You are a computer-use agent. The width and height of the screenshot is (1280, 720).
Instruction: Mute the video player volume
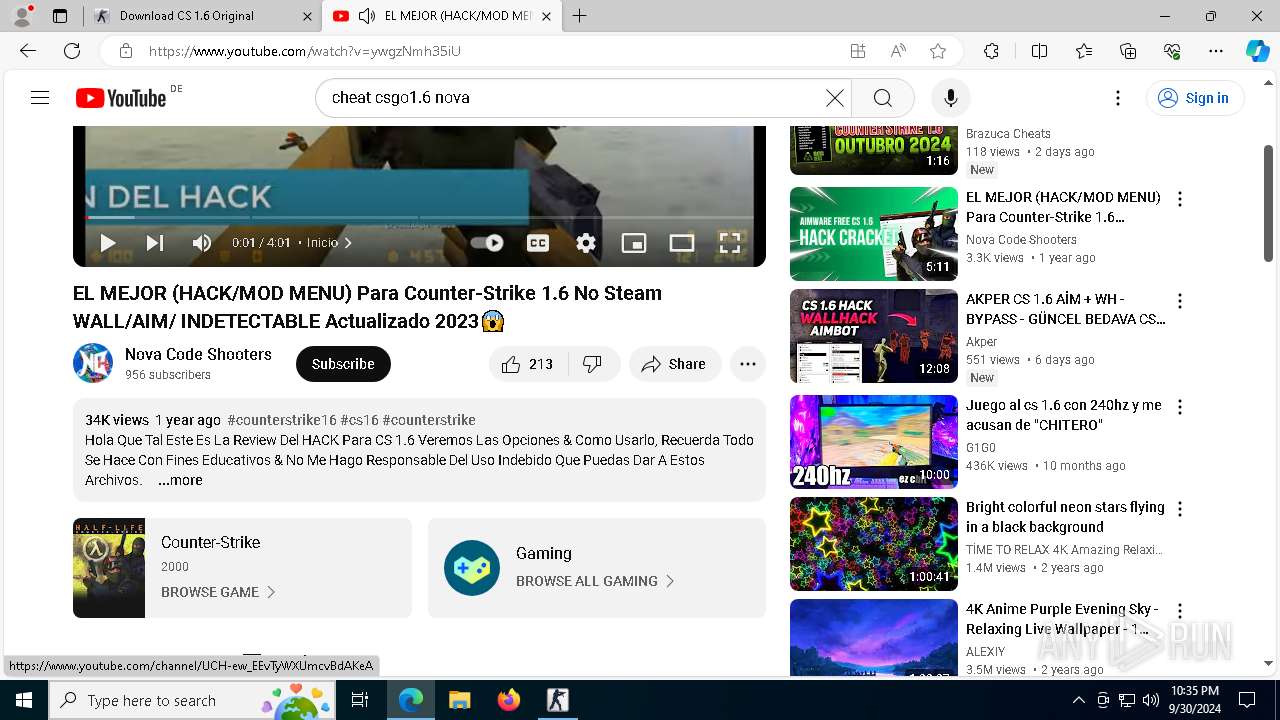(x=202, y=242)
